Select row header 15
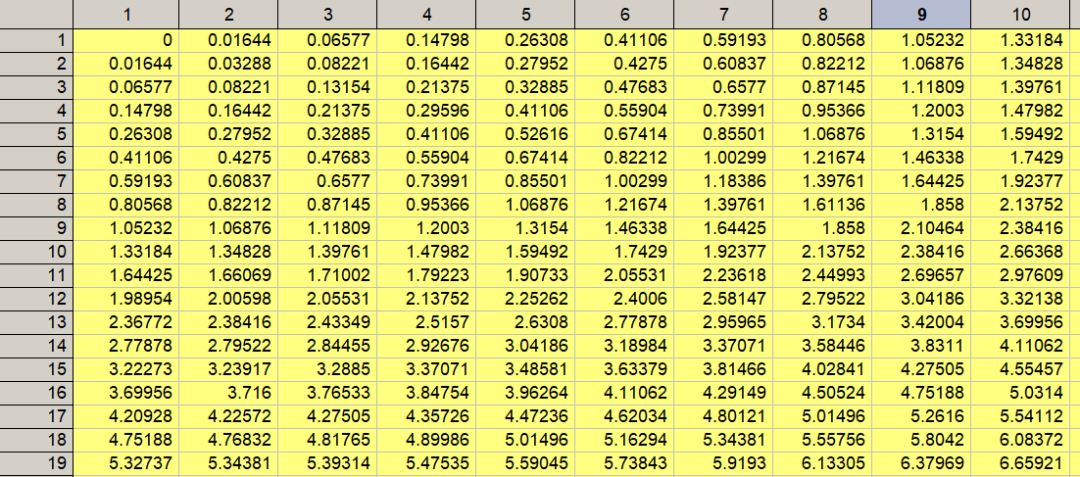Screen dimensions: 1080x477 coord(37,370)
